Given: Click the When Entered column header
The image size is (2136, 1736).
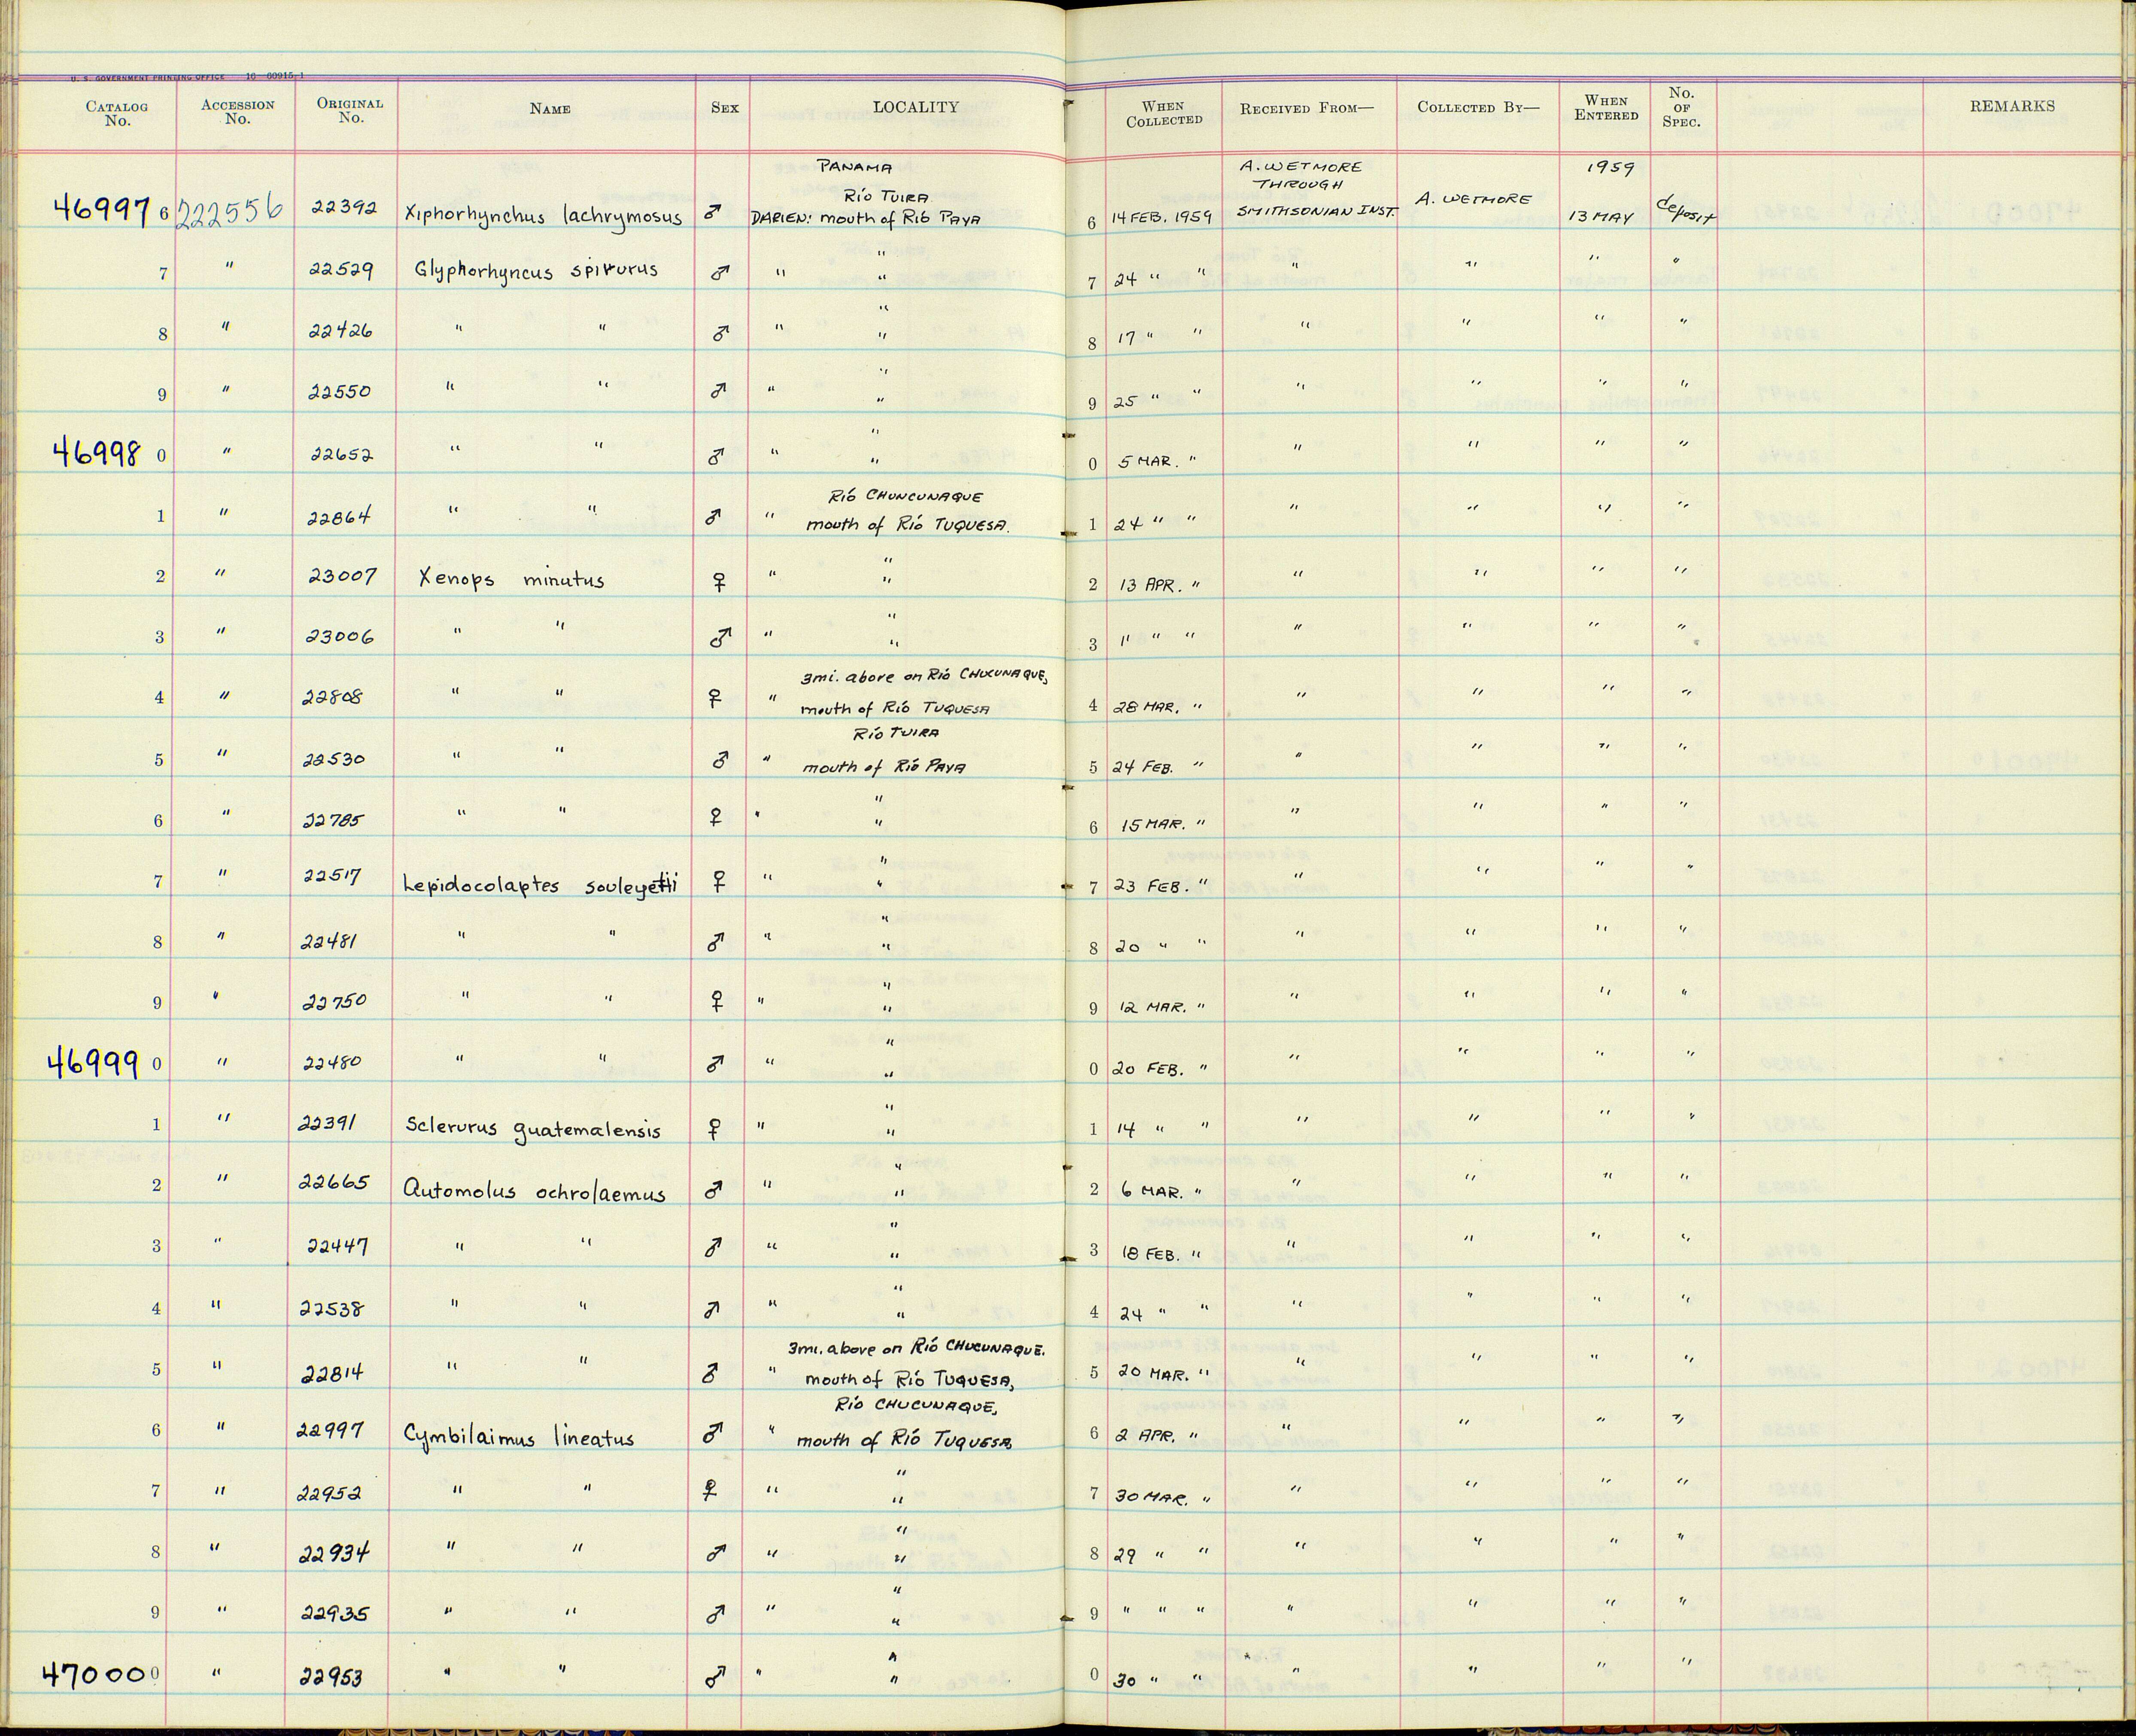Looking at the screenshot, I should [1606, 107].
